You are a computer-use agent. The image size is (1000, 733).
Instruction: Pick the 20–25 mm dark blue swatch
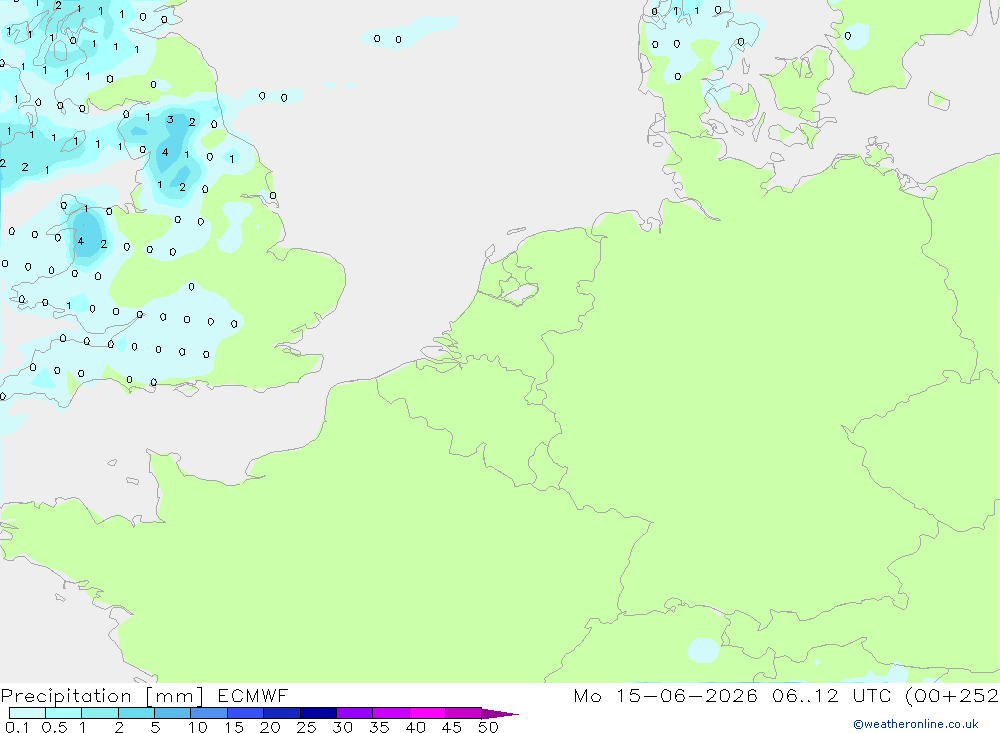[282, 713]
